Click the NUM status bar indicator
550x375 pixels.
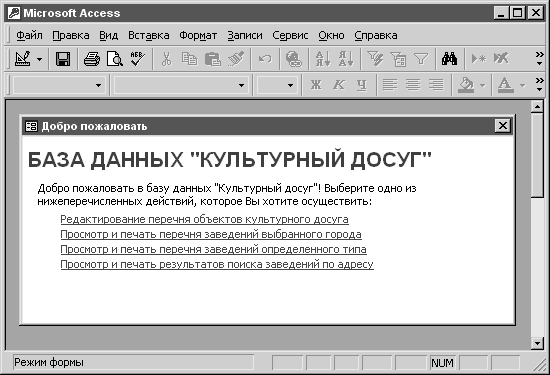tap(442, 363)
